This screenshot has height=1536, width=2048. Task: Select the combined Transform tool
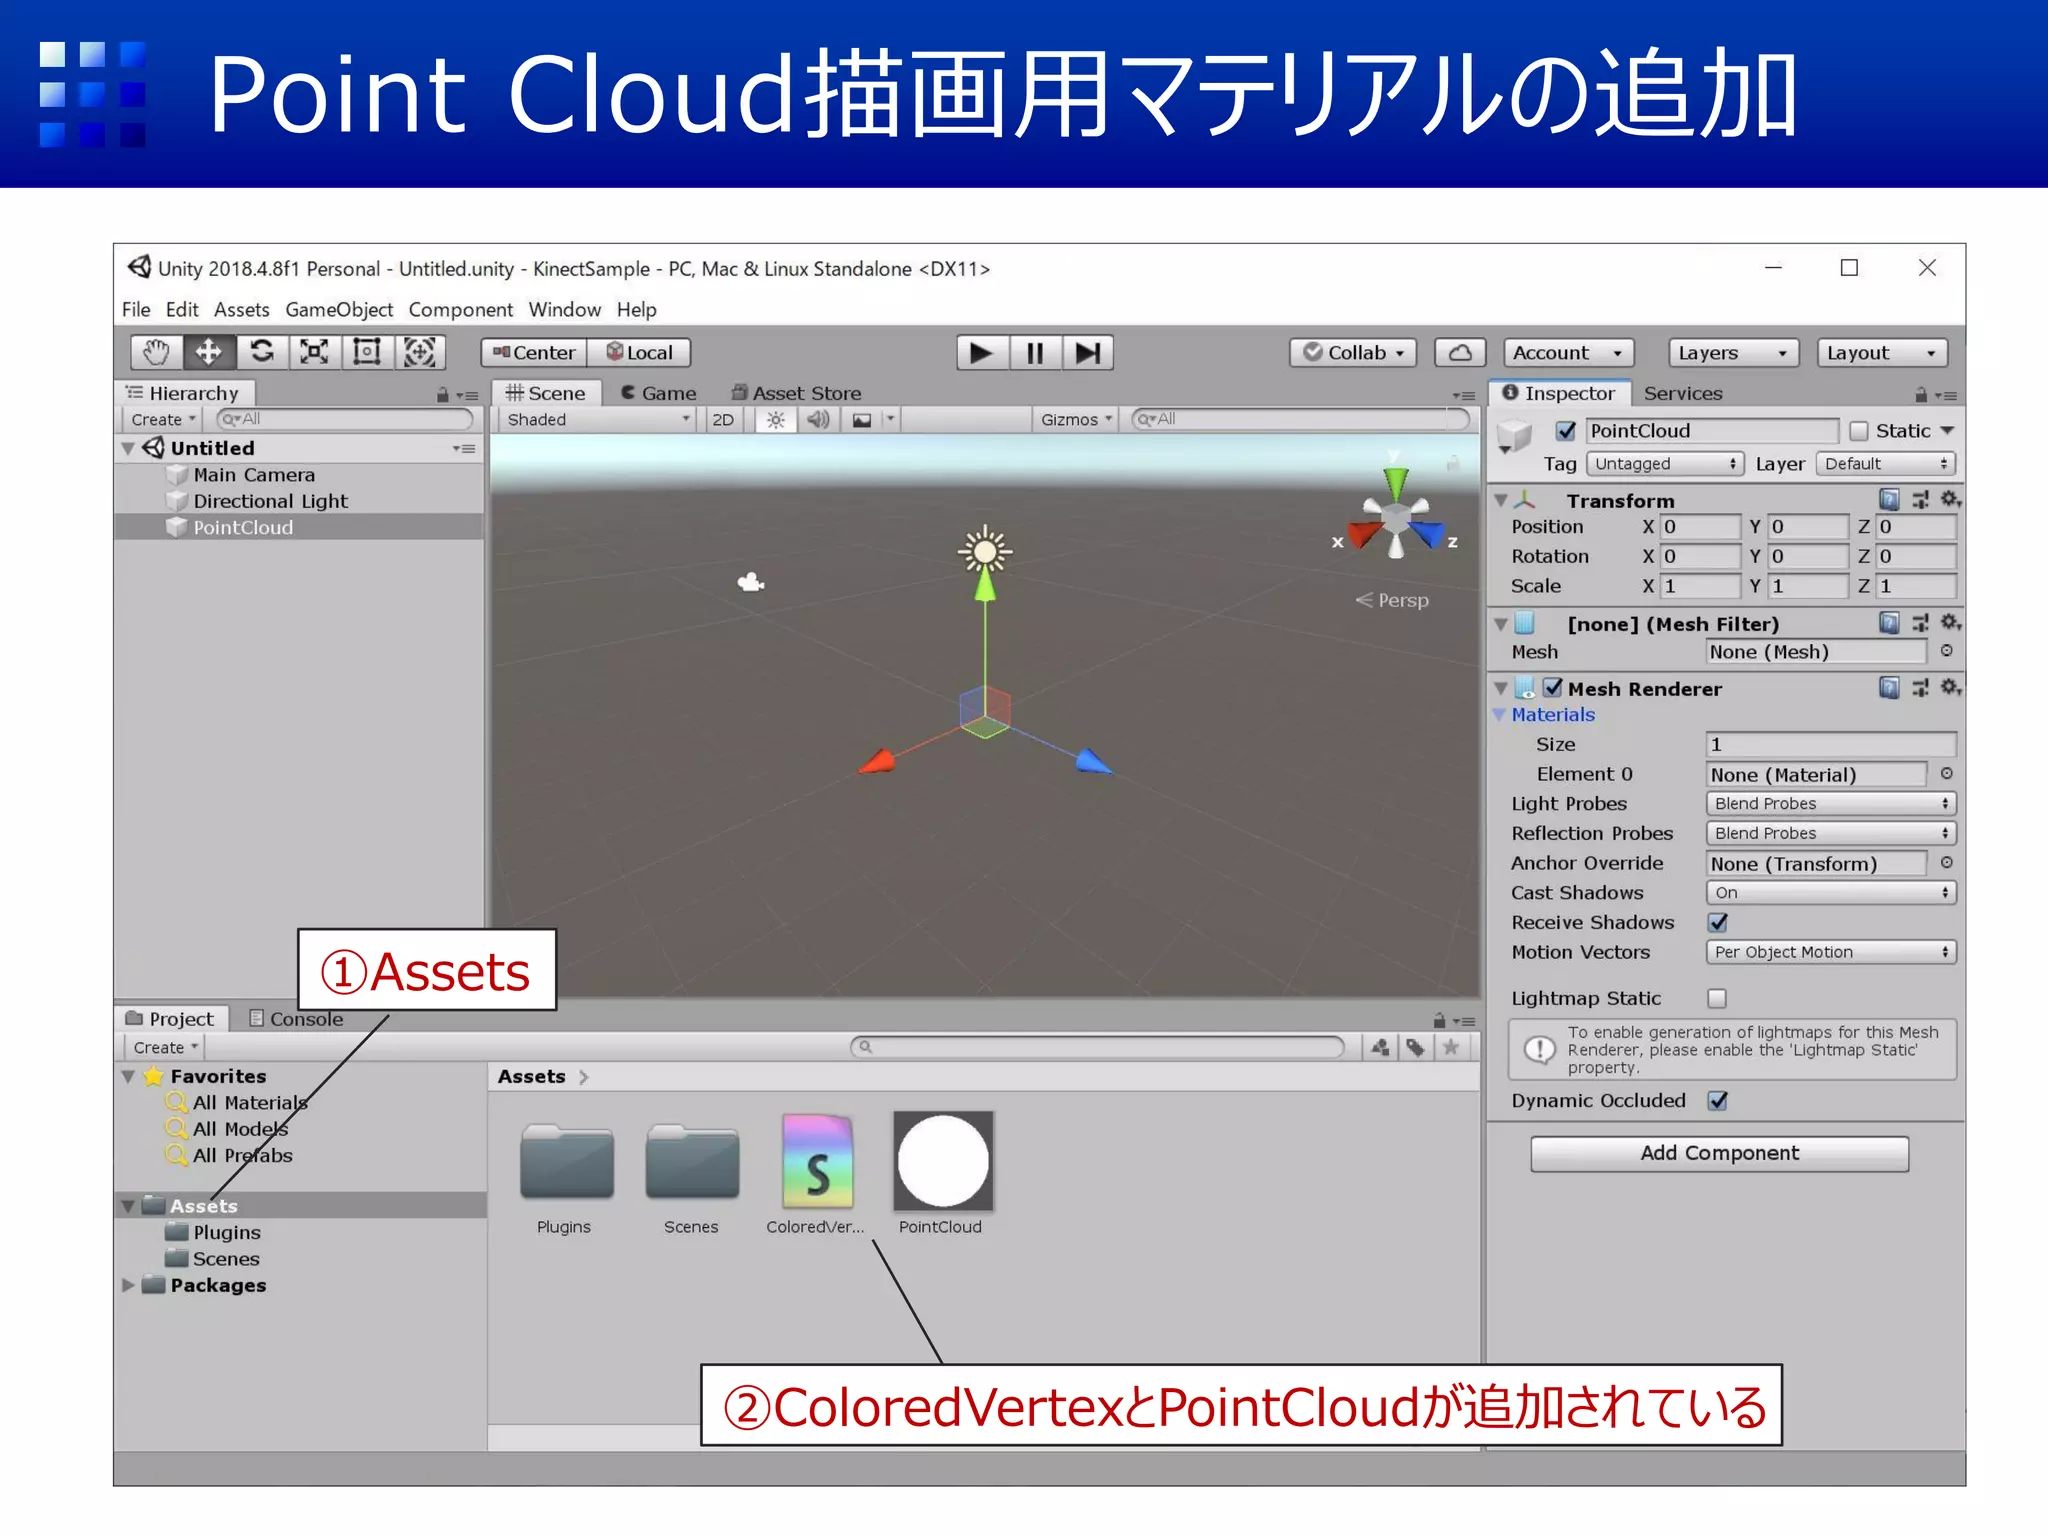click(x=419, y=352)
